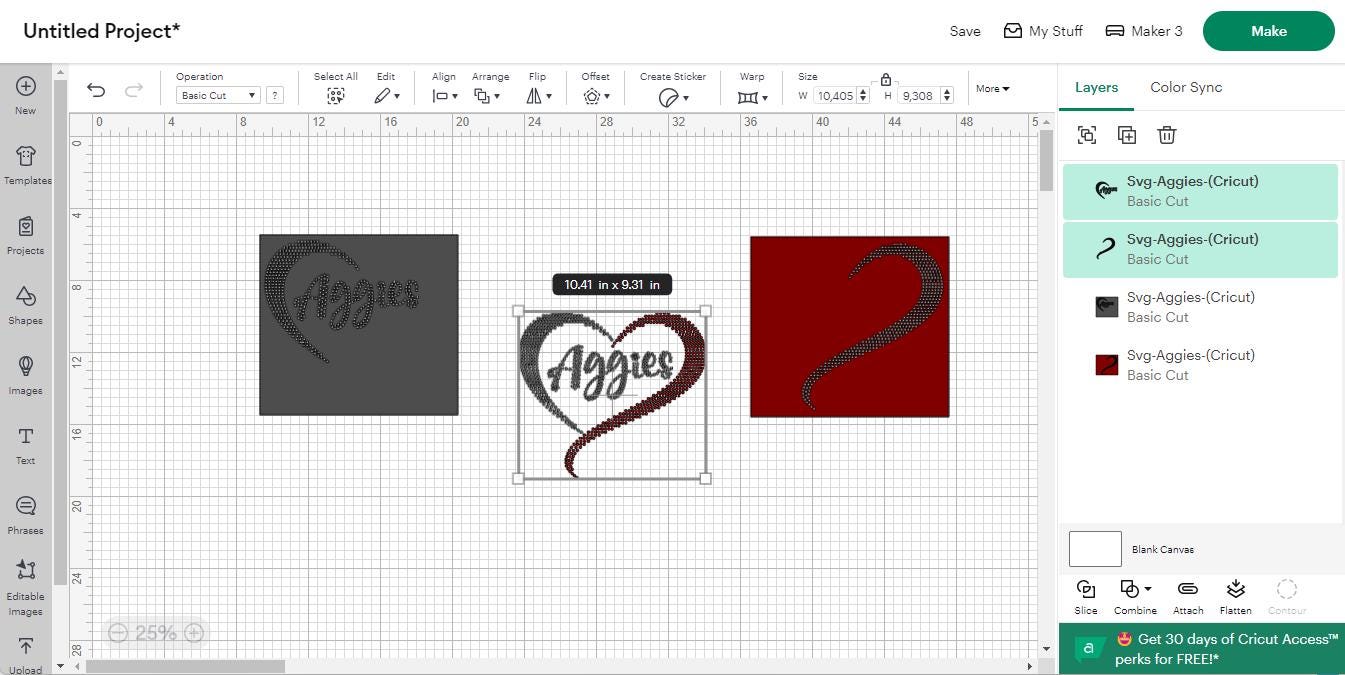Select the Maker 3 machine
This screenshot has height=675, width=1345.
pos(1144,31)
